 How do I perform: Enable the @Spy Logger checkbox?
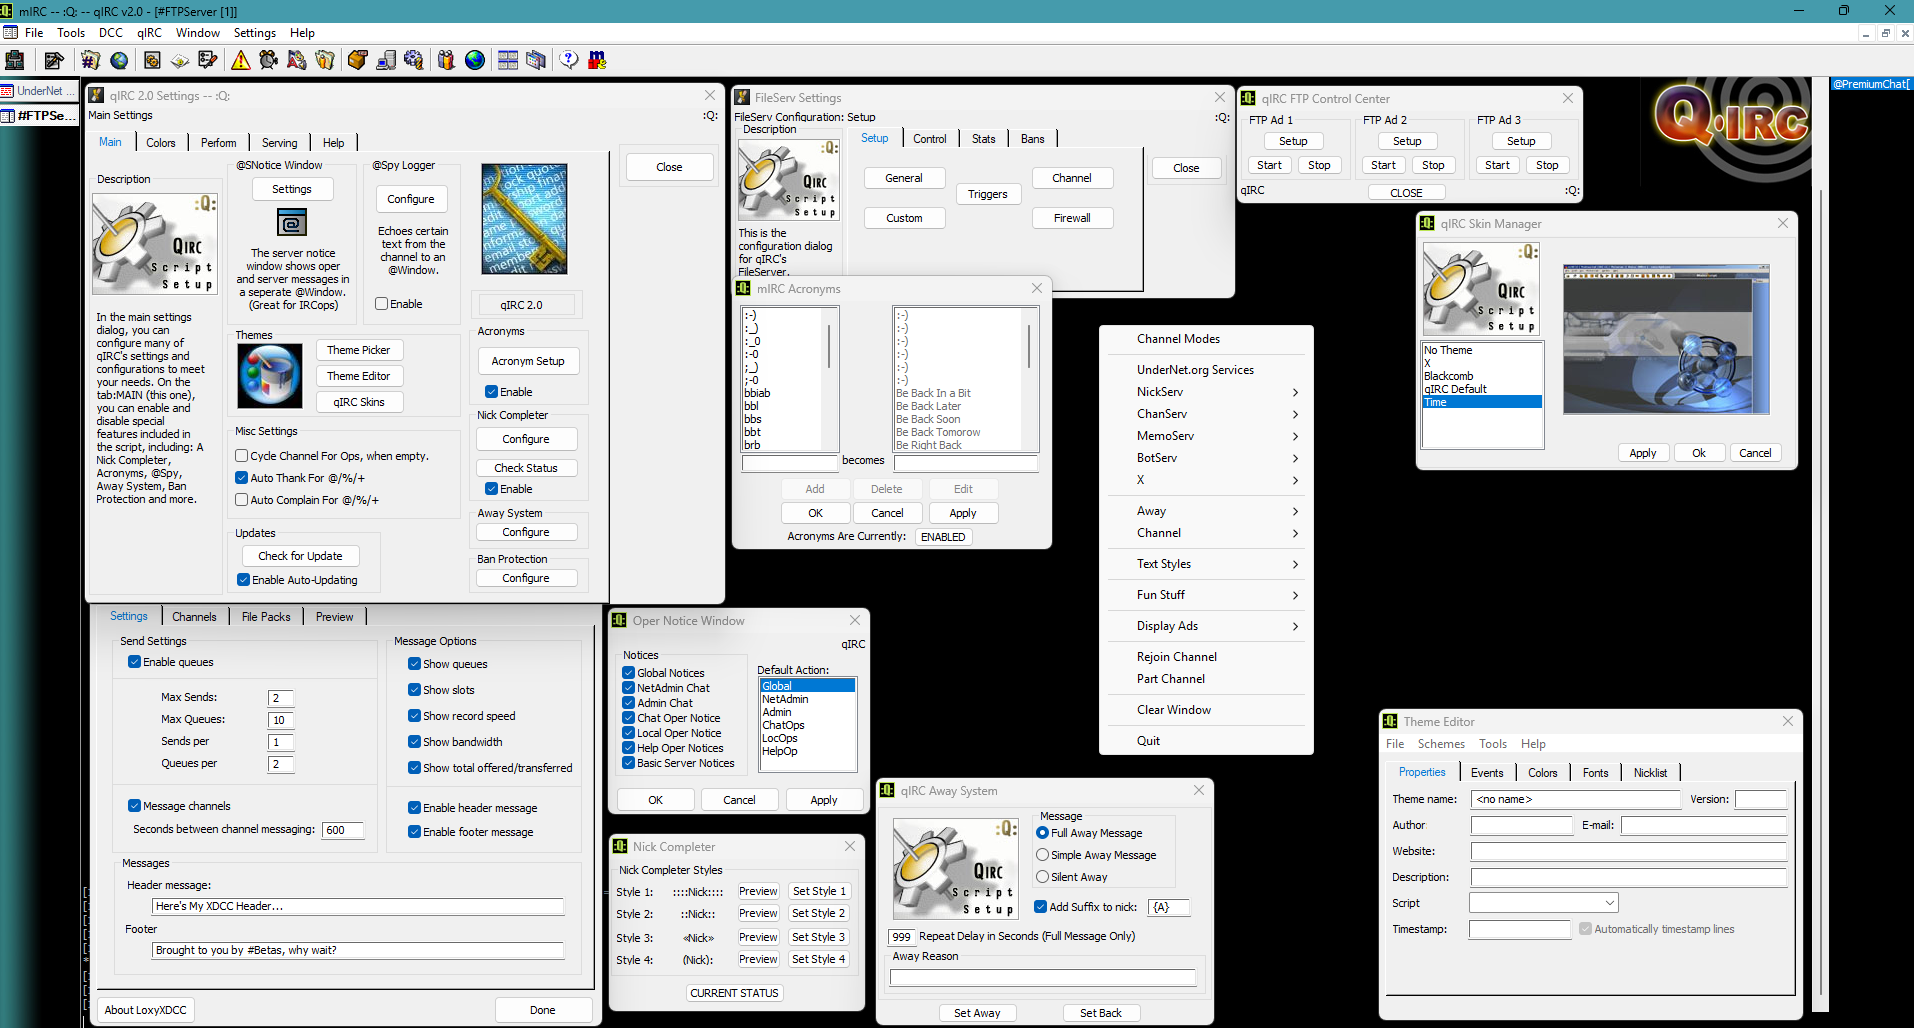(381, 304)
